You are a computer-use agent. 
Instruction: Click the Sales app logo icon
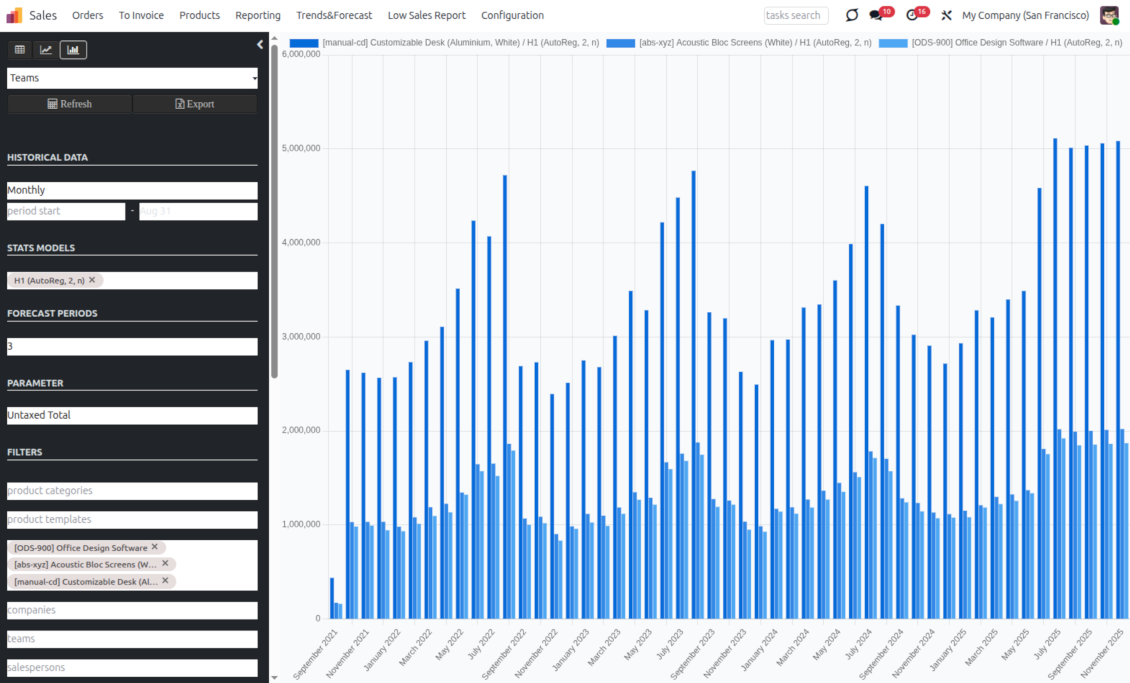(x=14, y=15)
